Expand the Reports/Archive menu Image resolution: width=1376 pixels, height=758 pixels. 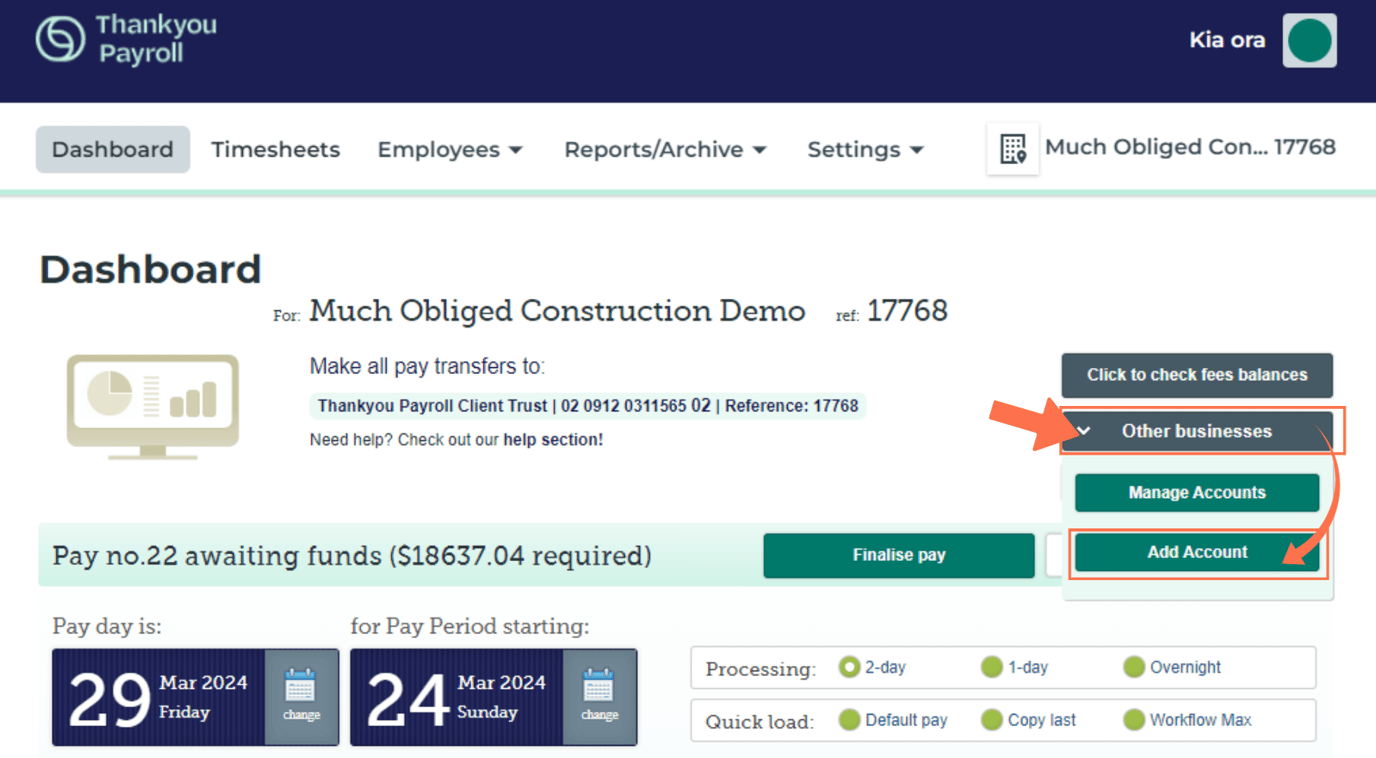point(664,149)
